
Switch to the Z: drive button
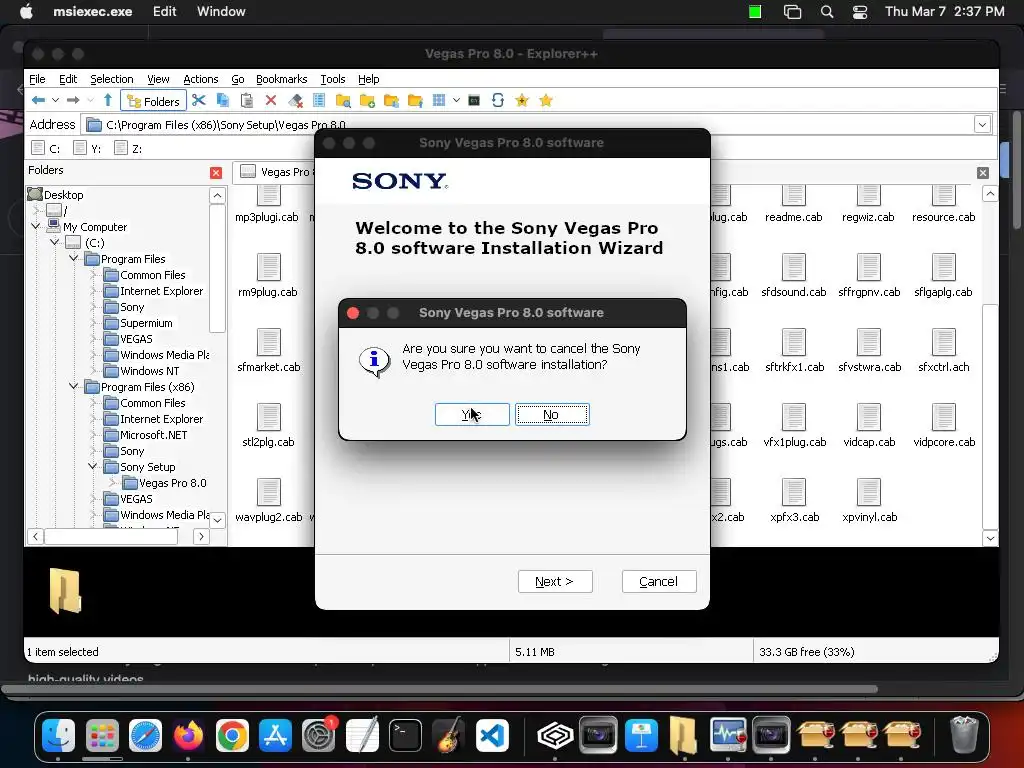point(128,148)
